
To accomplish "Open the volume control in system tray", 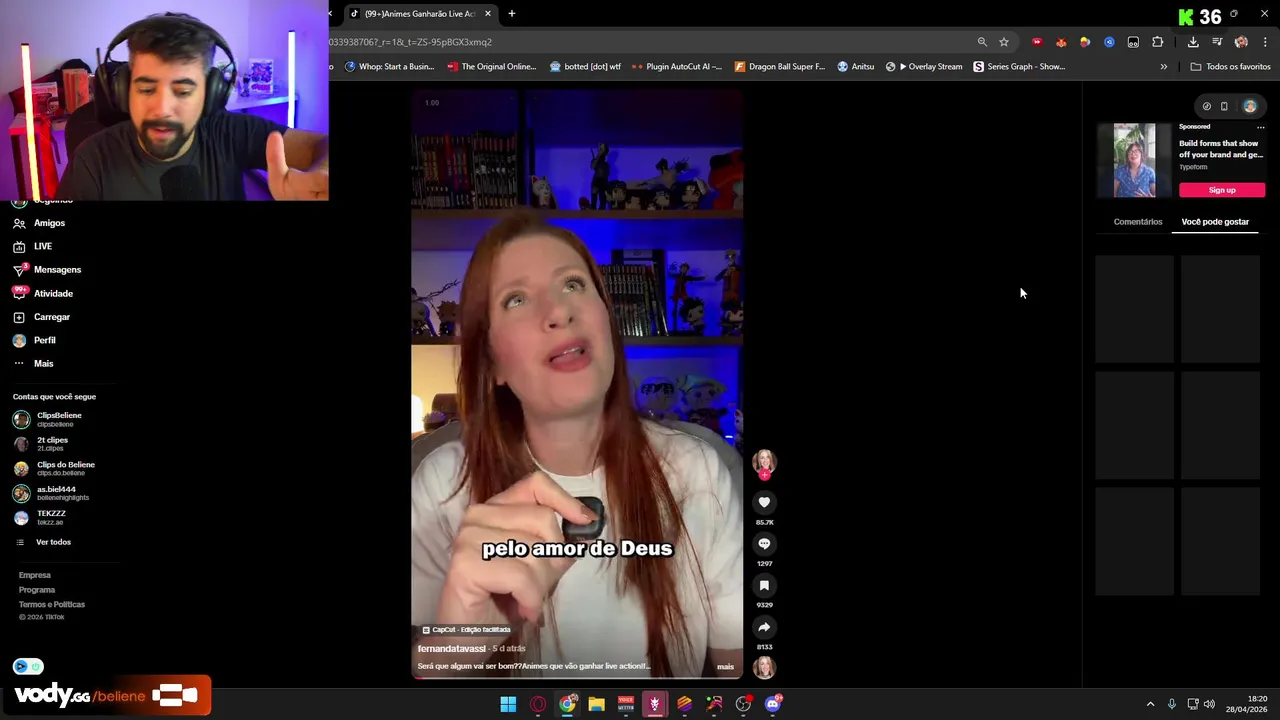I will (1209, 704).
